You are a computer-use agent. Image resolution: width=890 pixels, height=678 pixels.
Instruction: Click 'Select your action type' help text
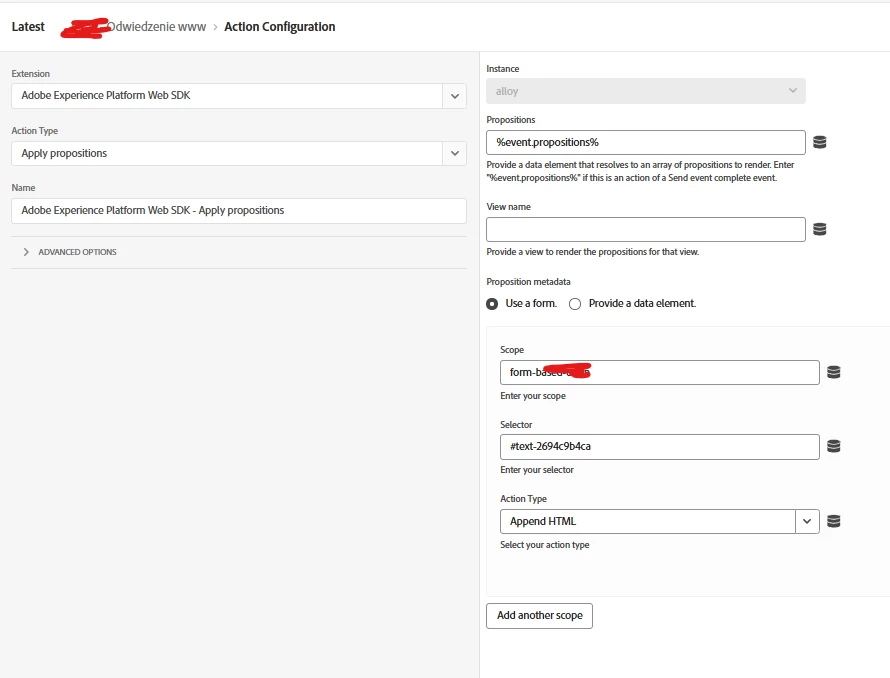[545, 545]
